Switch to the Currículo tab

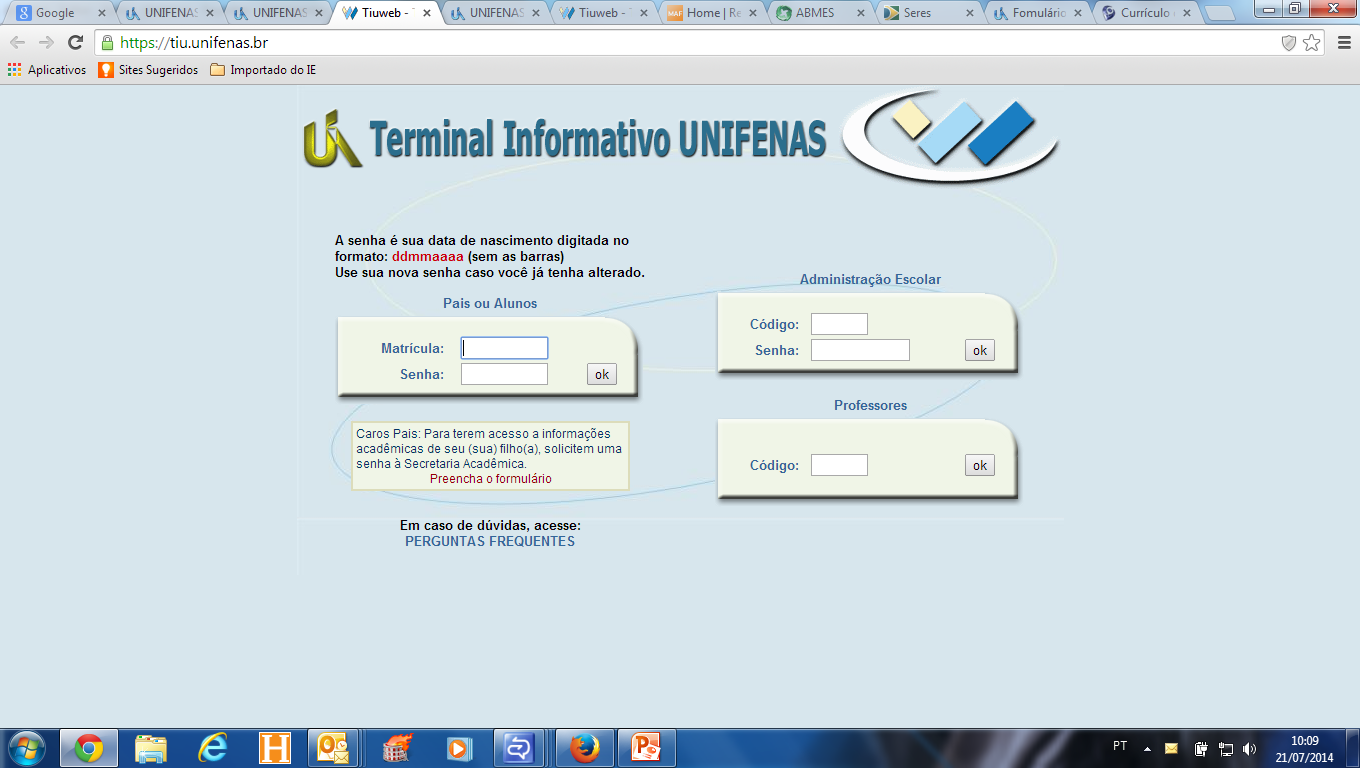[x=1147, y=13]
